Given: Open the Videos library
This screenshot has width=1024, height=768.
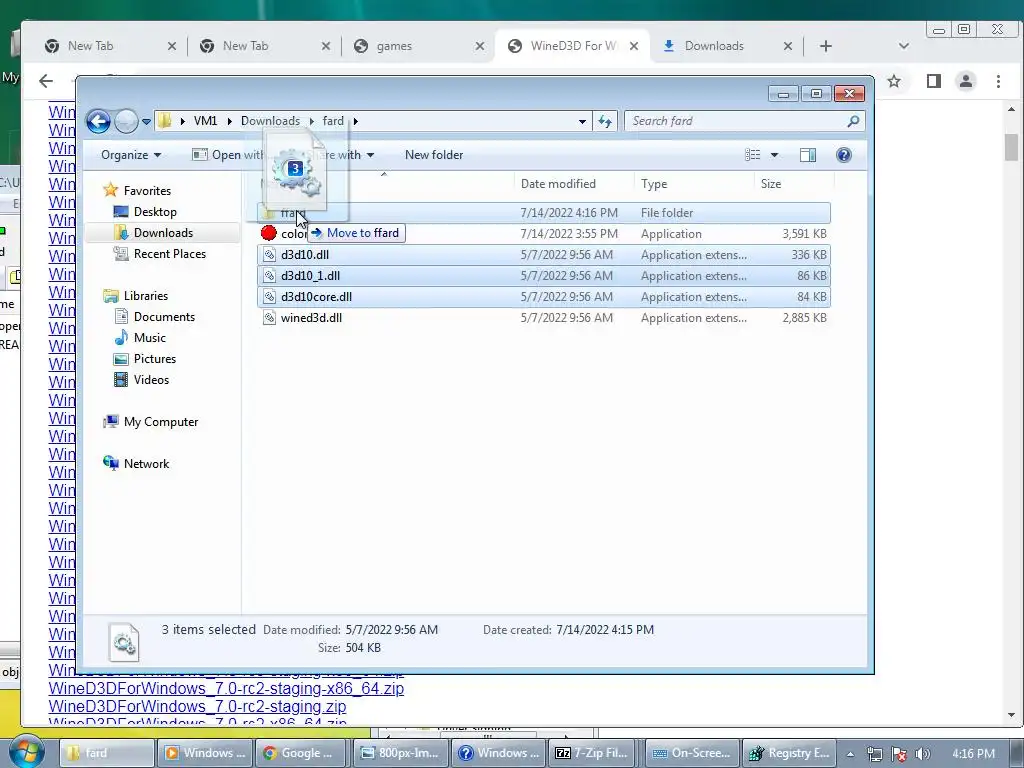Looking at the screenshot, I should pyautogui.click(x=151, y=379).
